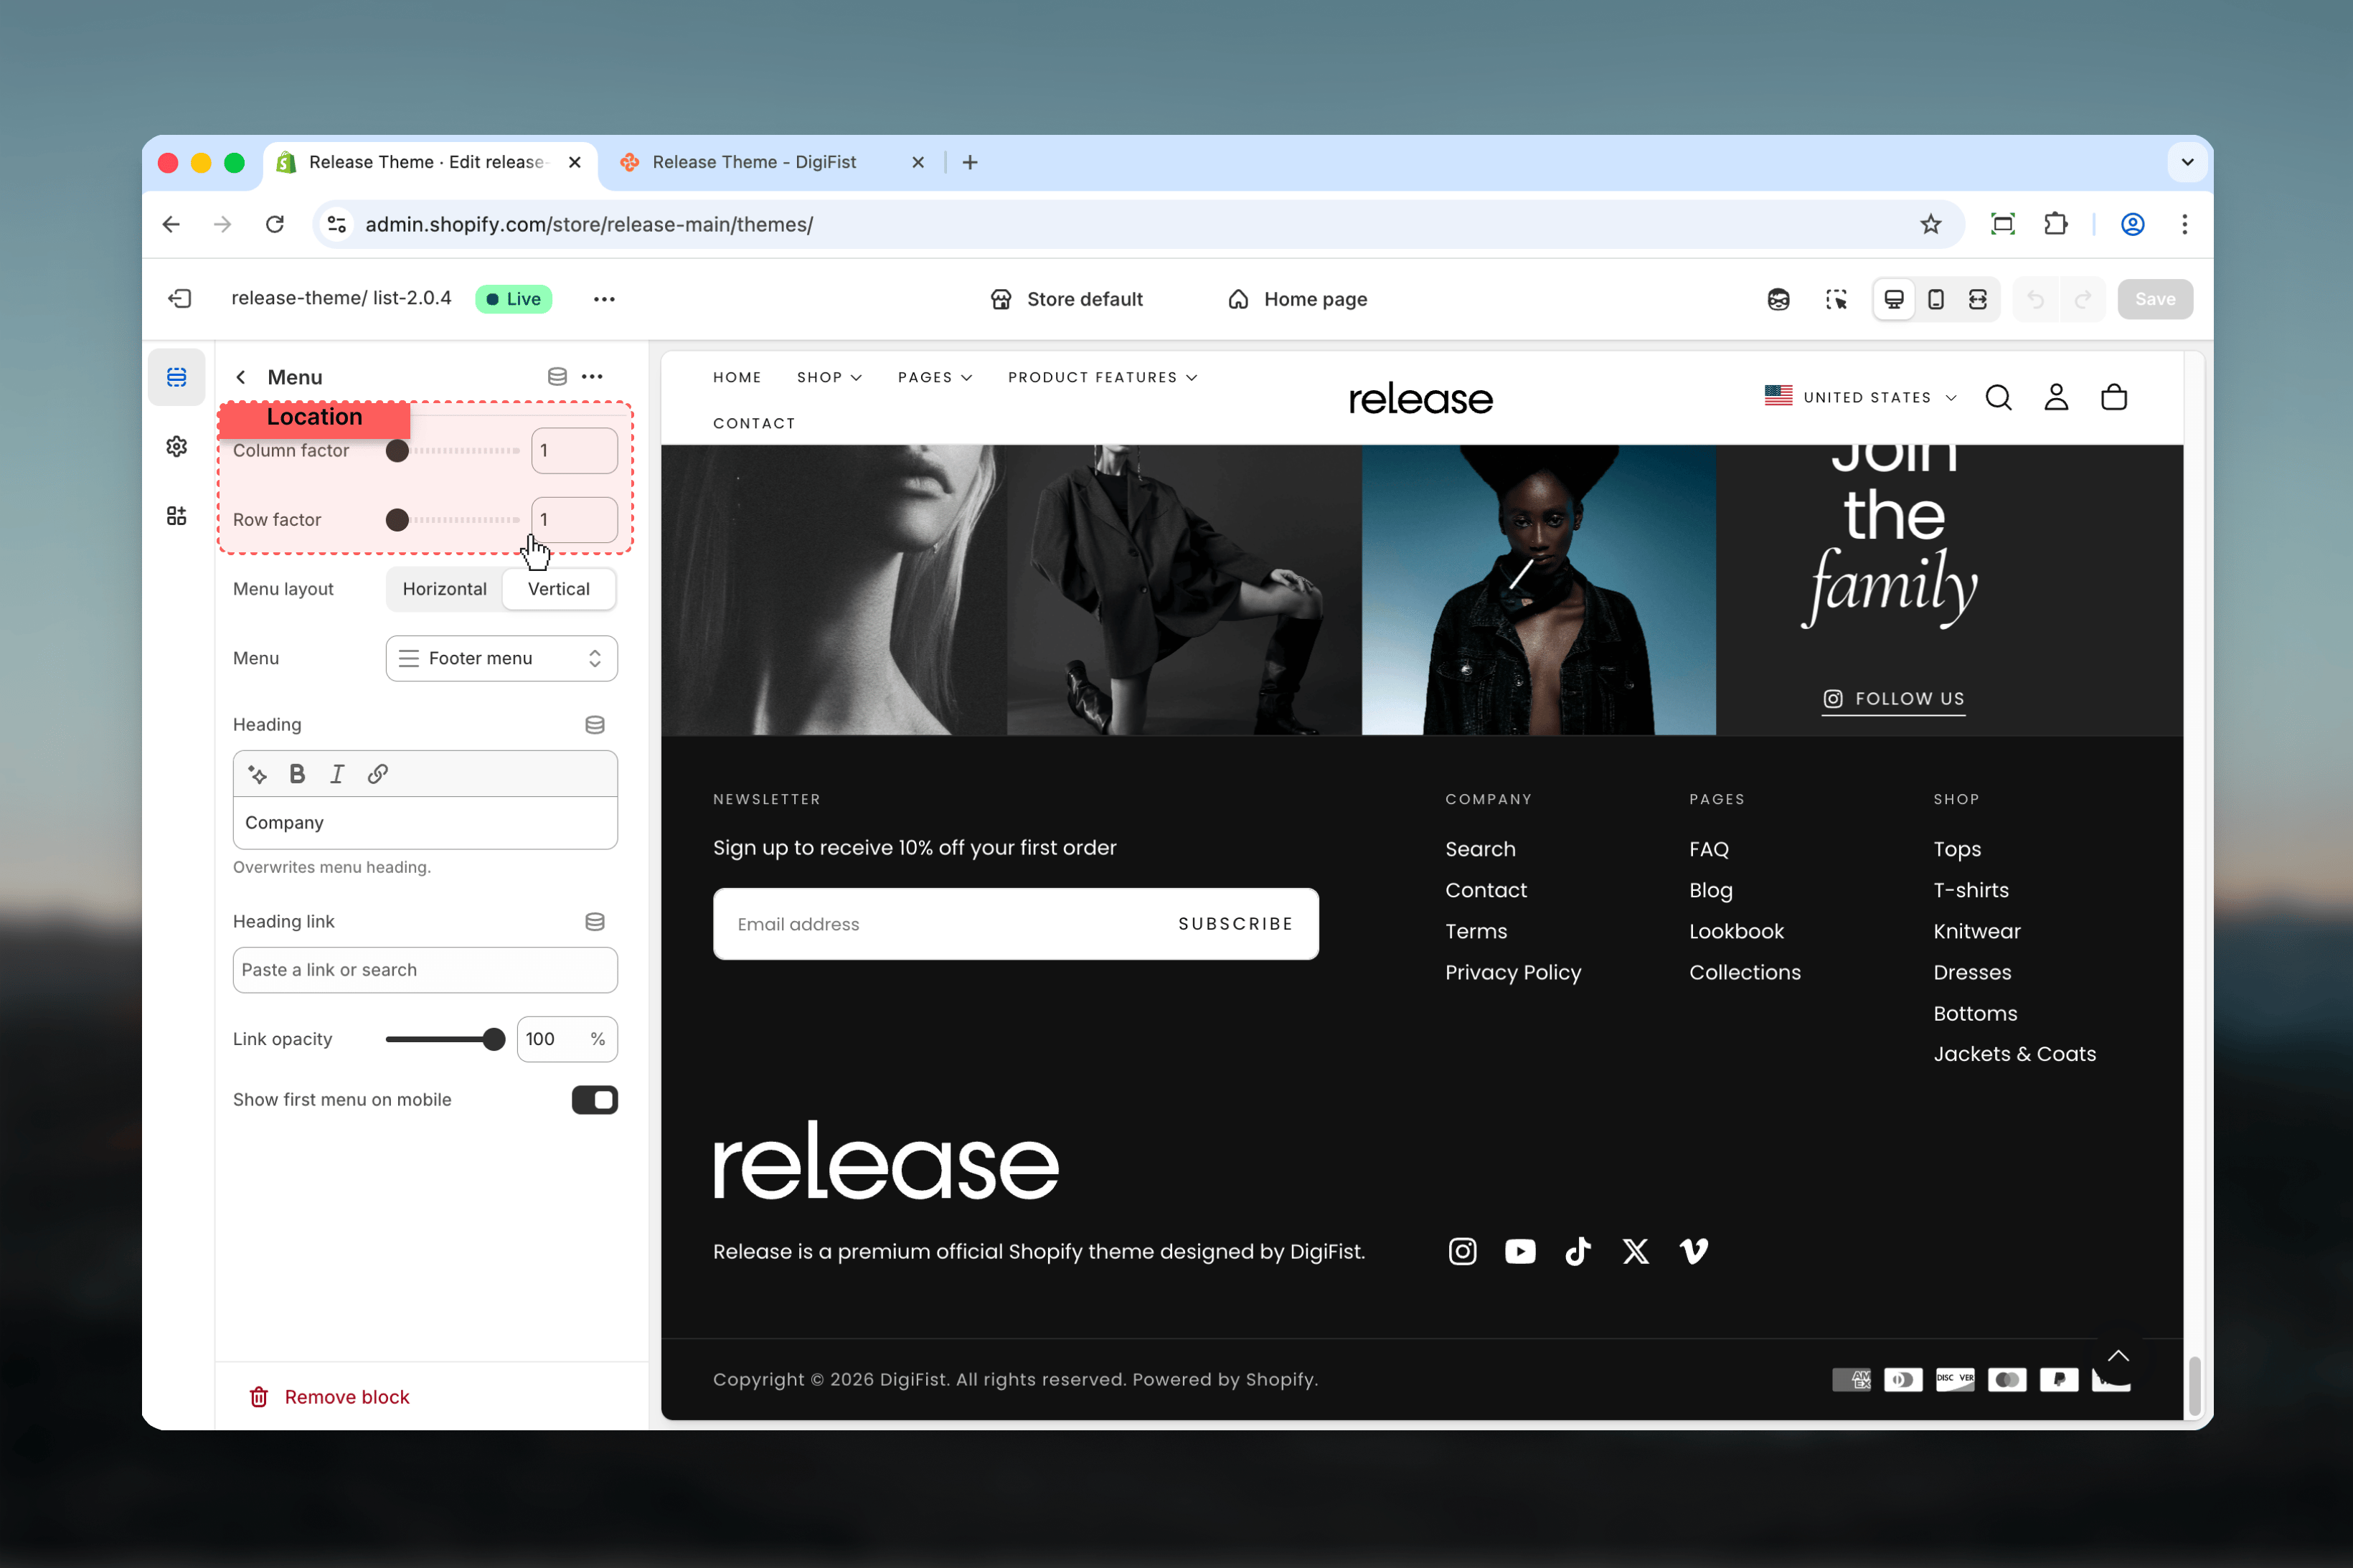Open the theme more actions menu
This screenshot has height=1568, width=2353.
coord(604,299)
